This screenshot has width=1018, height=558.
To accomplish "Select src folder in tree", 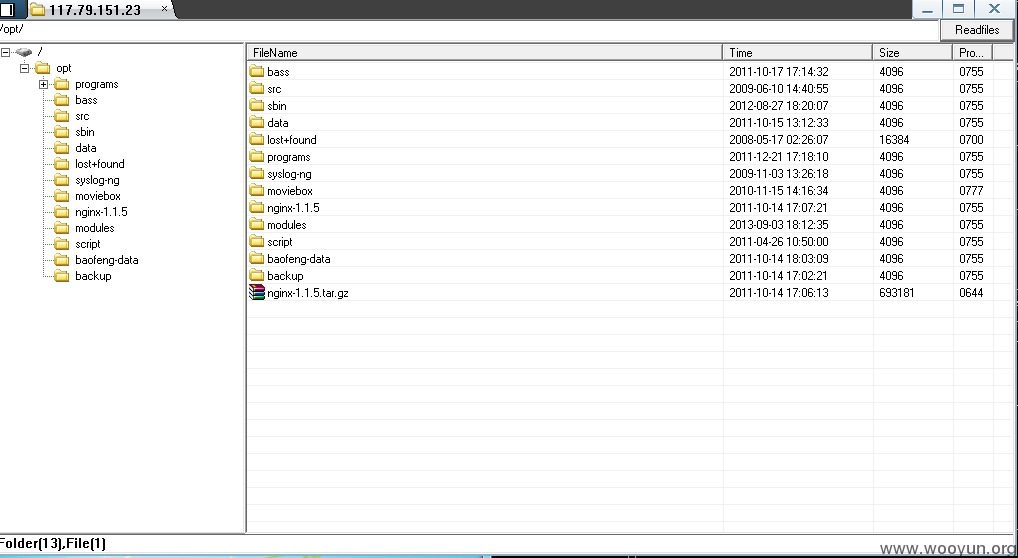I will 82,116.
